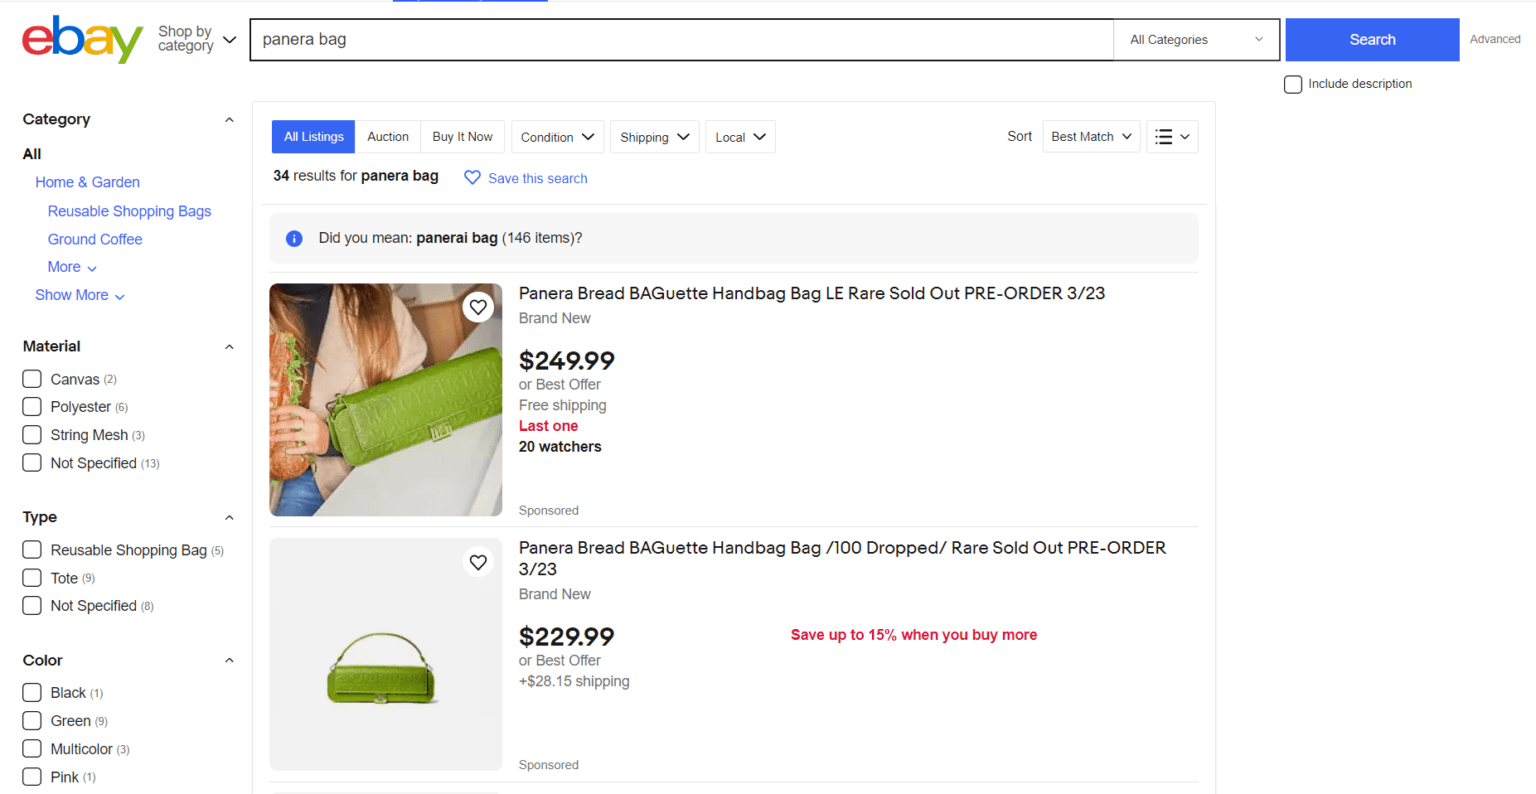
Task: Click the eBay logo
Action: tap(82, 40)
